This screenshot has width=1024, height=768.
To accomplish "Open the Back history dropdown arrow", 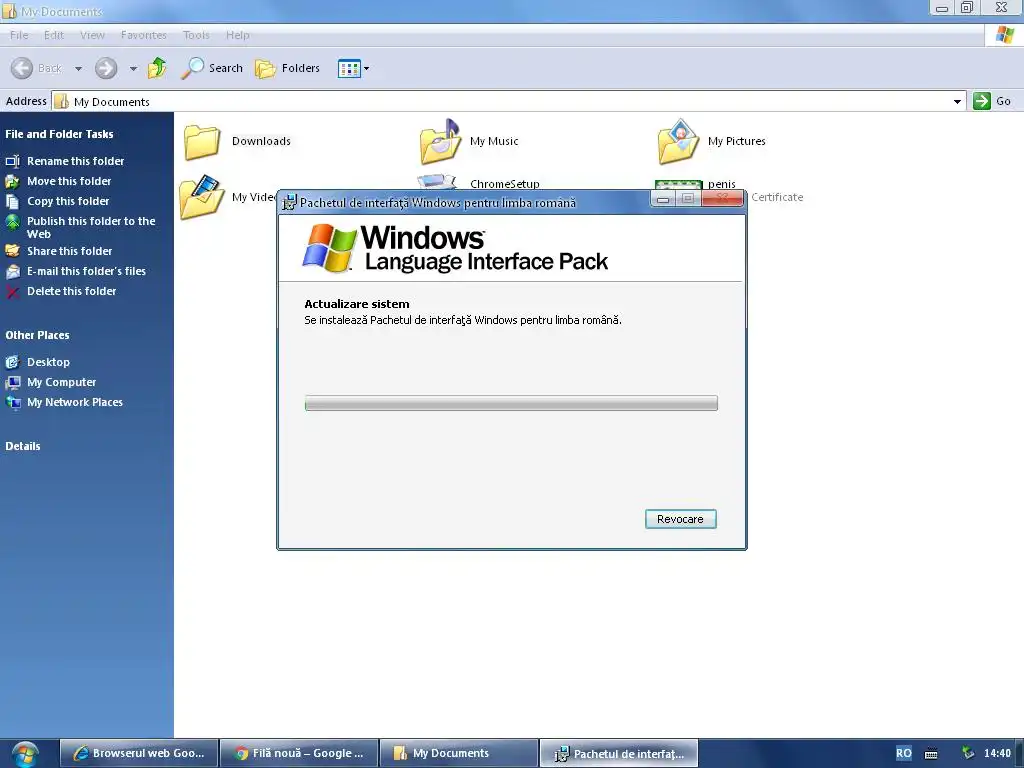I will 78,69.
